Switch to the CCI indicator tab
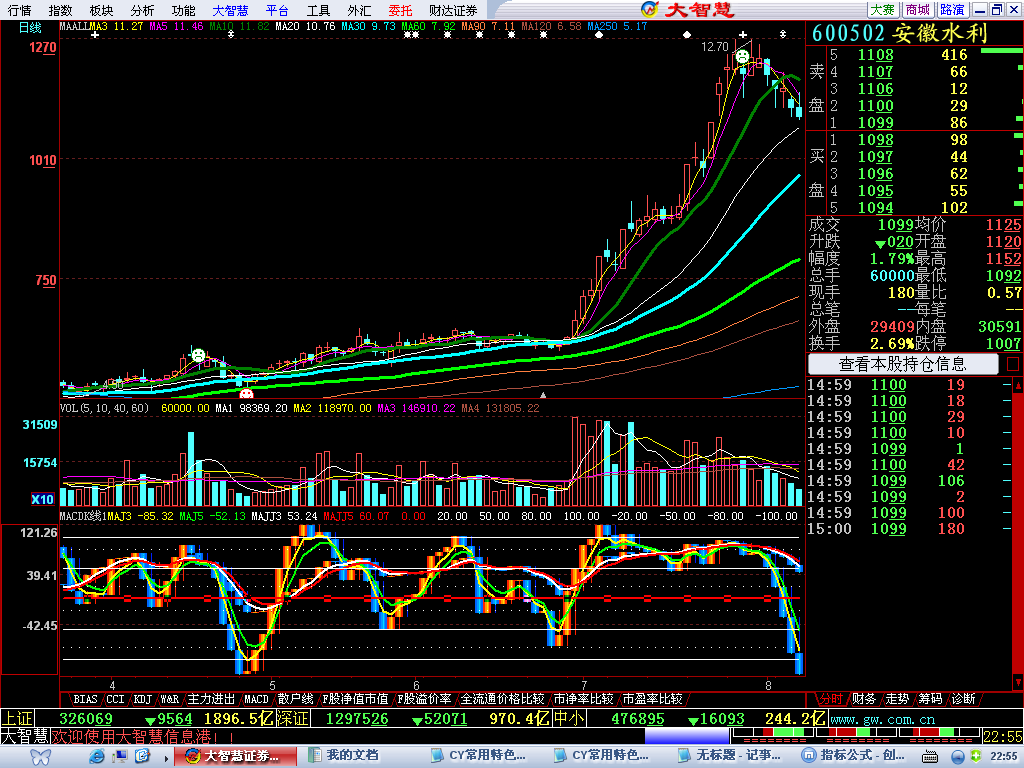This screenshot has width=1024, height=768. (115, 699)
